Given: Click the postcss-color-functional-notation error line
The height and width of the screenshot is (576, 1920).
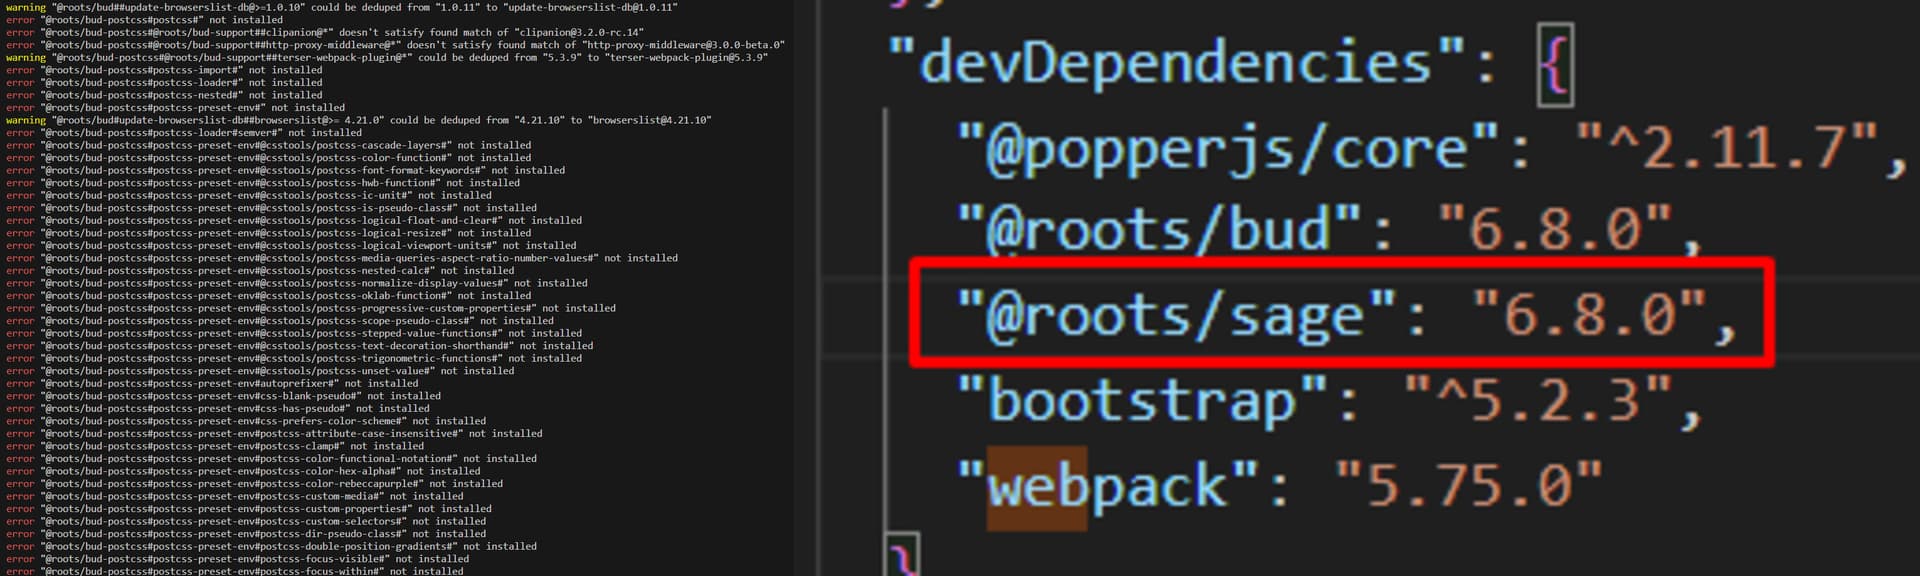Looking at the screenshot, I should point(271,459).
